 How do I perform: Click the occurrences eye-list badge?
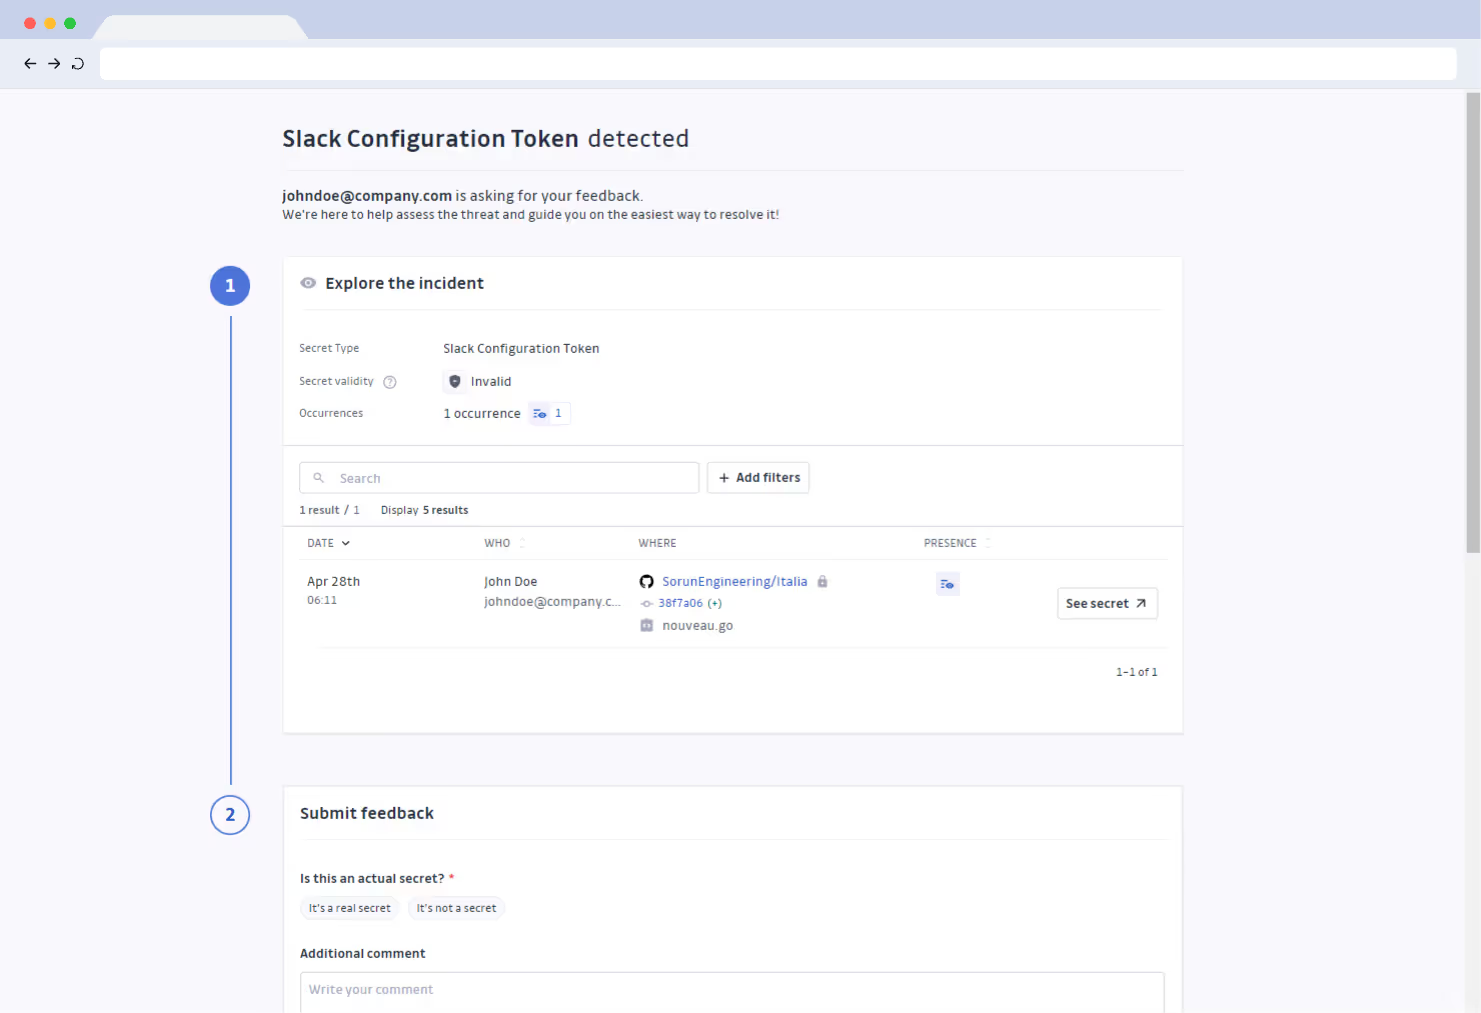click(549, 413)
